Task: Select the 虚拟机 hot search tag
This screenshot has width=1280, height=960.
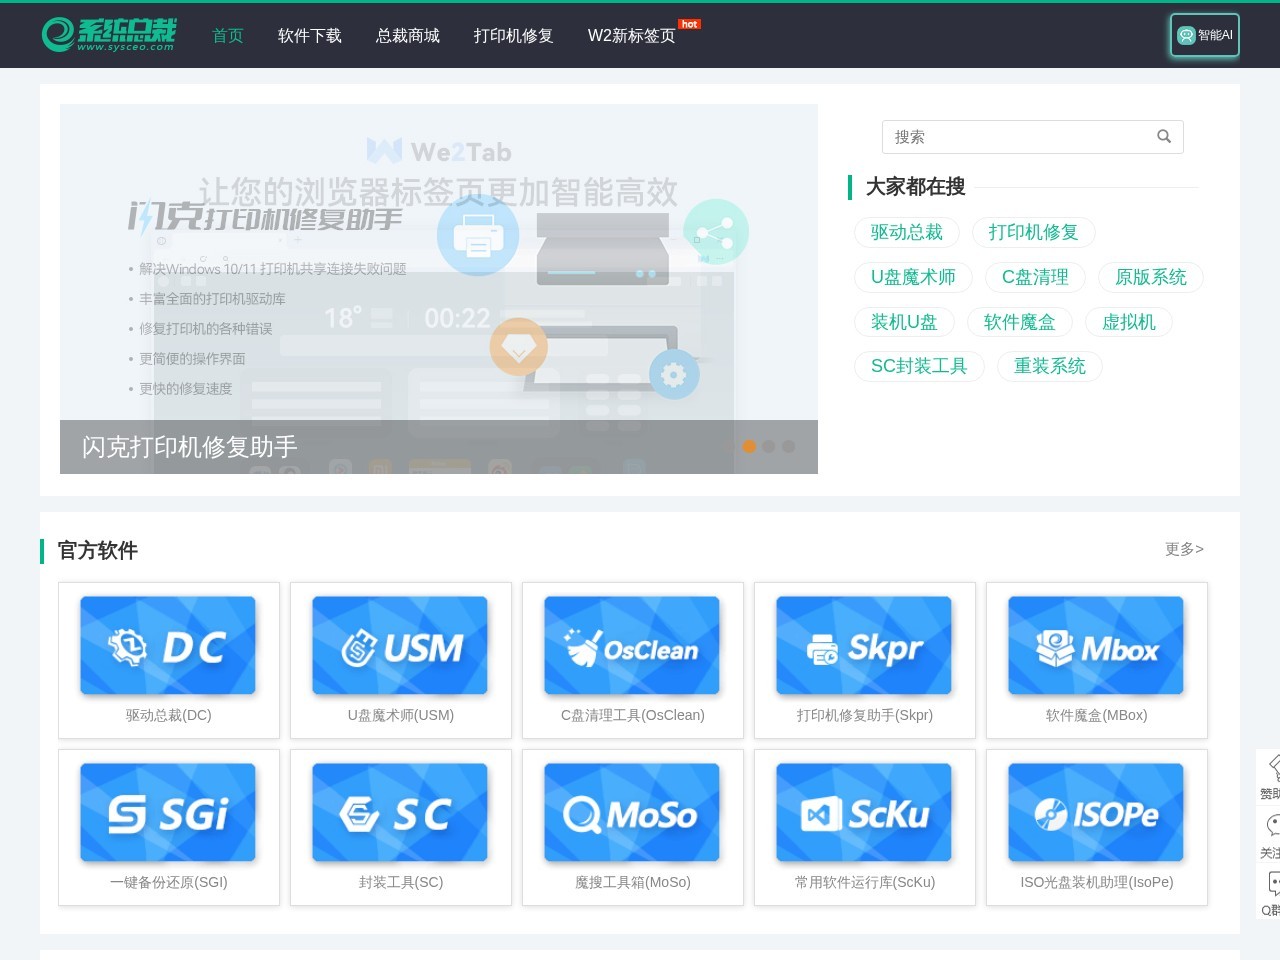Action: 1129,322
